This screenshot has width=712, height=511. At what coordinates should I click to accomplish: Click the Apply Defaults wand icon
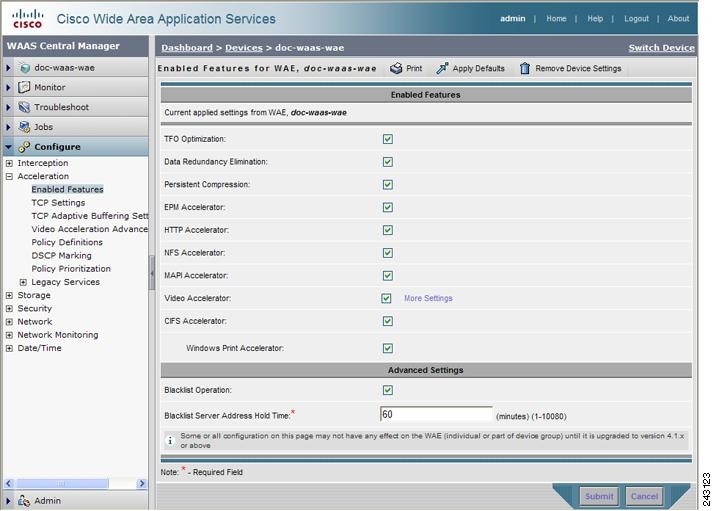pos(442,69)
